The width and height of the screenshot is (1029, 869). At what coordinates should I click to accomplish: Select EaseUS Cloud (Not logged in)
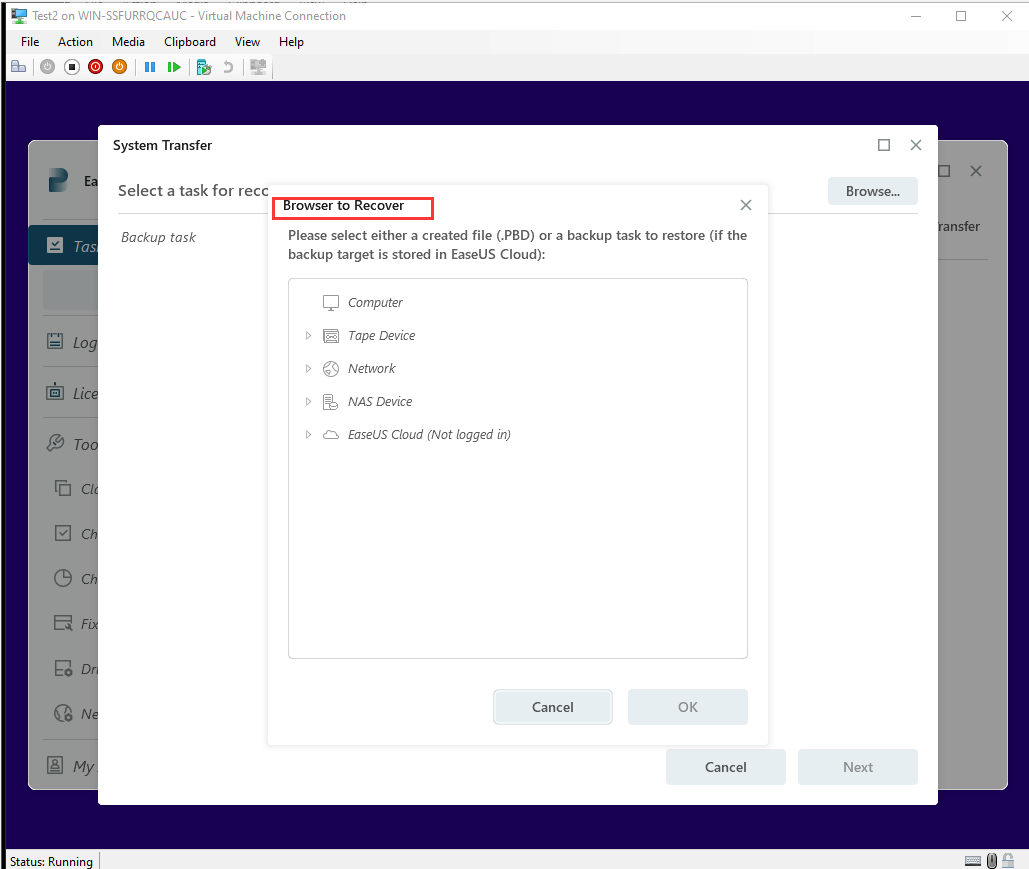click(429, 434)
